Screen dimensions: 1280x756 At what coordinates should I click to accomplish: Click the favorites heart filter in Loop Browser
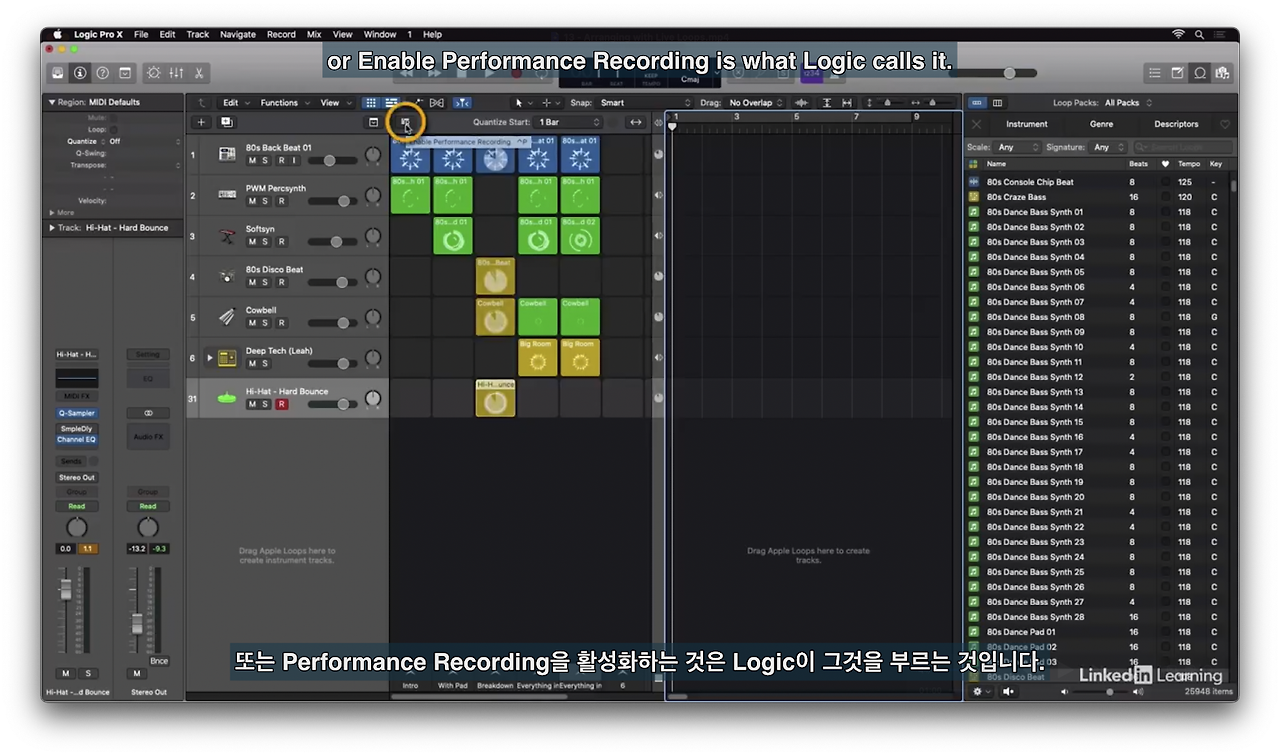click(x=1225, y=124)
